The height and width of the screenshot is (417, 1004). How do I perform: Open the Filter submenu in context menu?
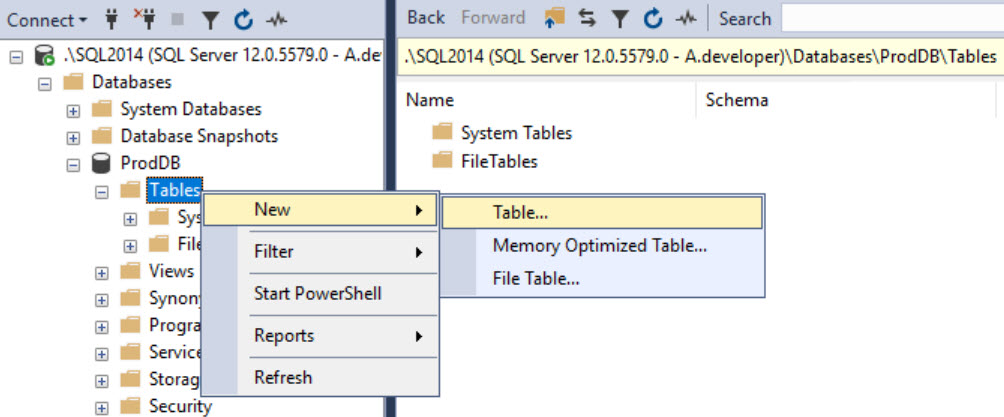click(x=320, y=252)
